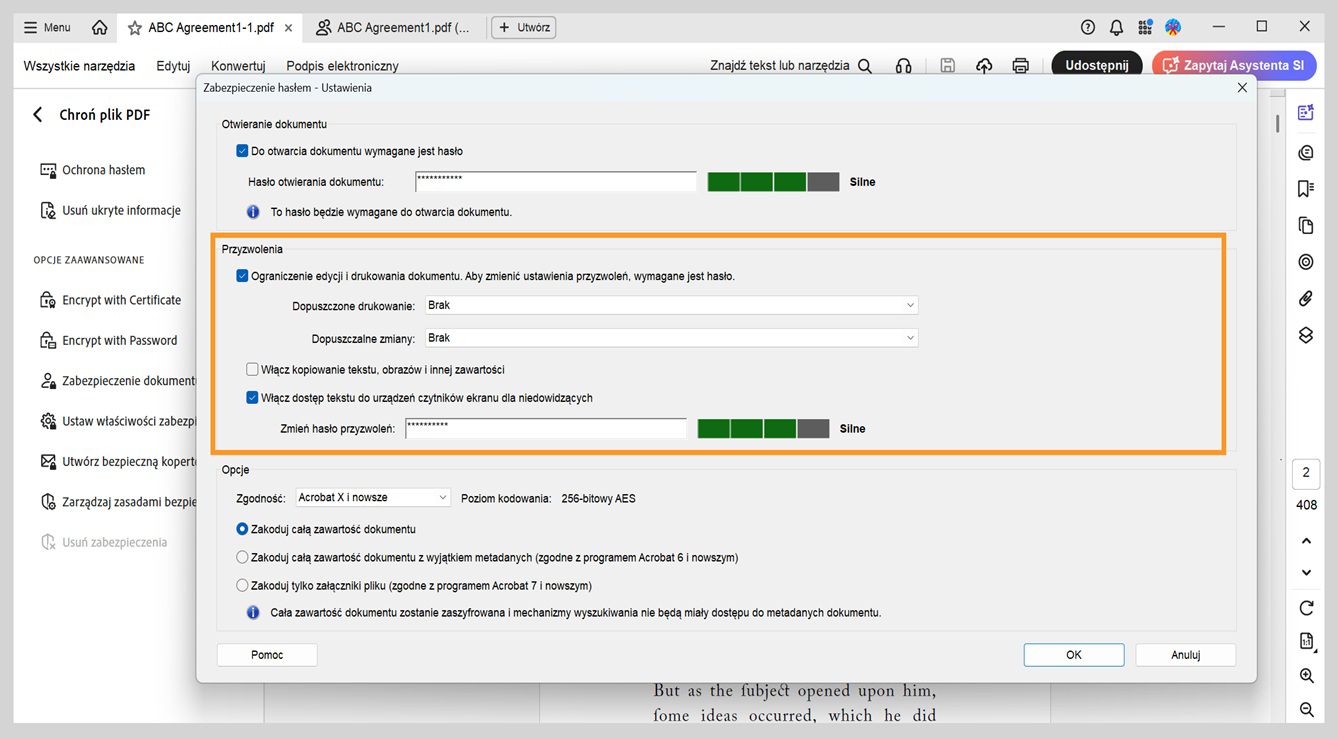Open Dopuszczalne zmiany dropdown
This screenshot has height=739, width=1338.
[x=672, y=338]
